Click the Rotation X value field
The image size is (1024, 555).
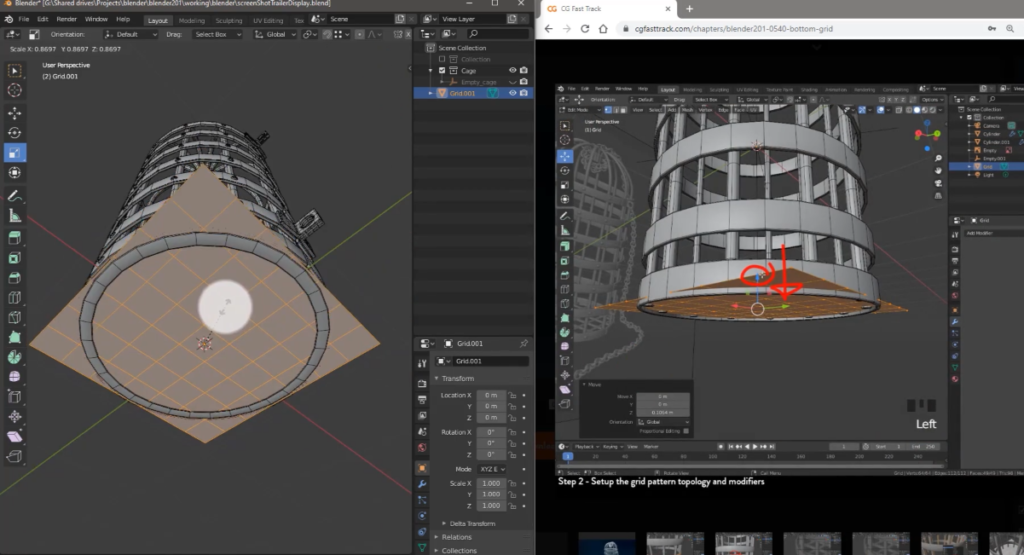click(x=491, y=432)
